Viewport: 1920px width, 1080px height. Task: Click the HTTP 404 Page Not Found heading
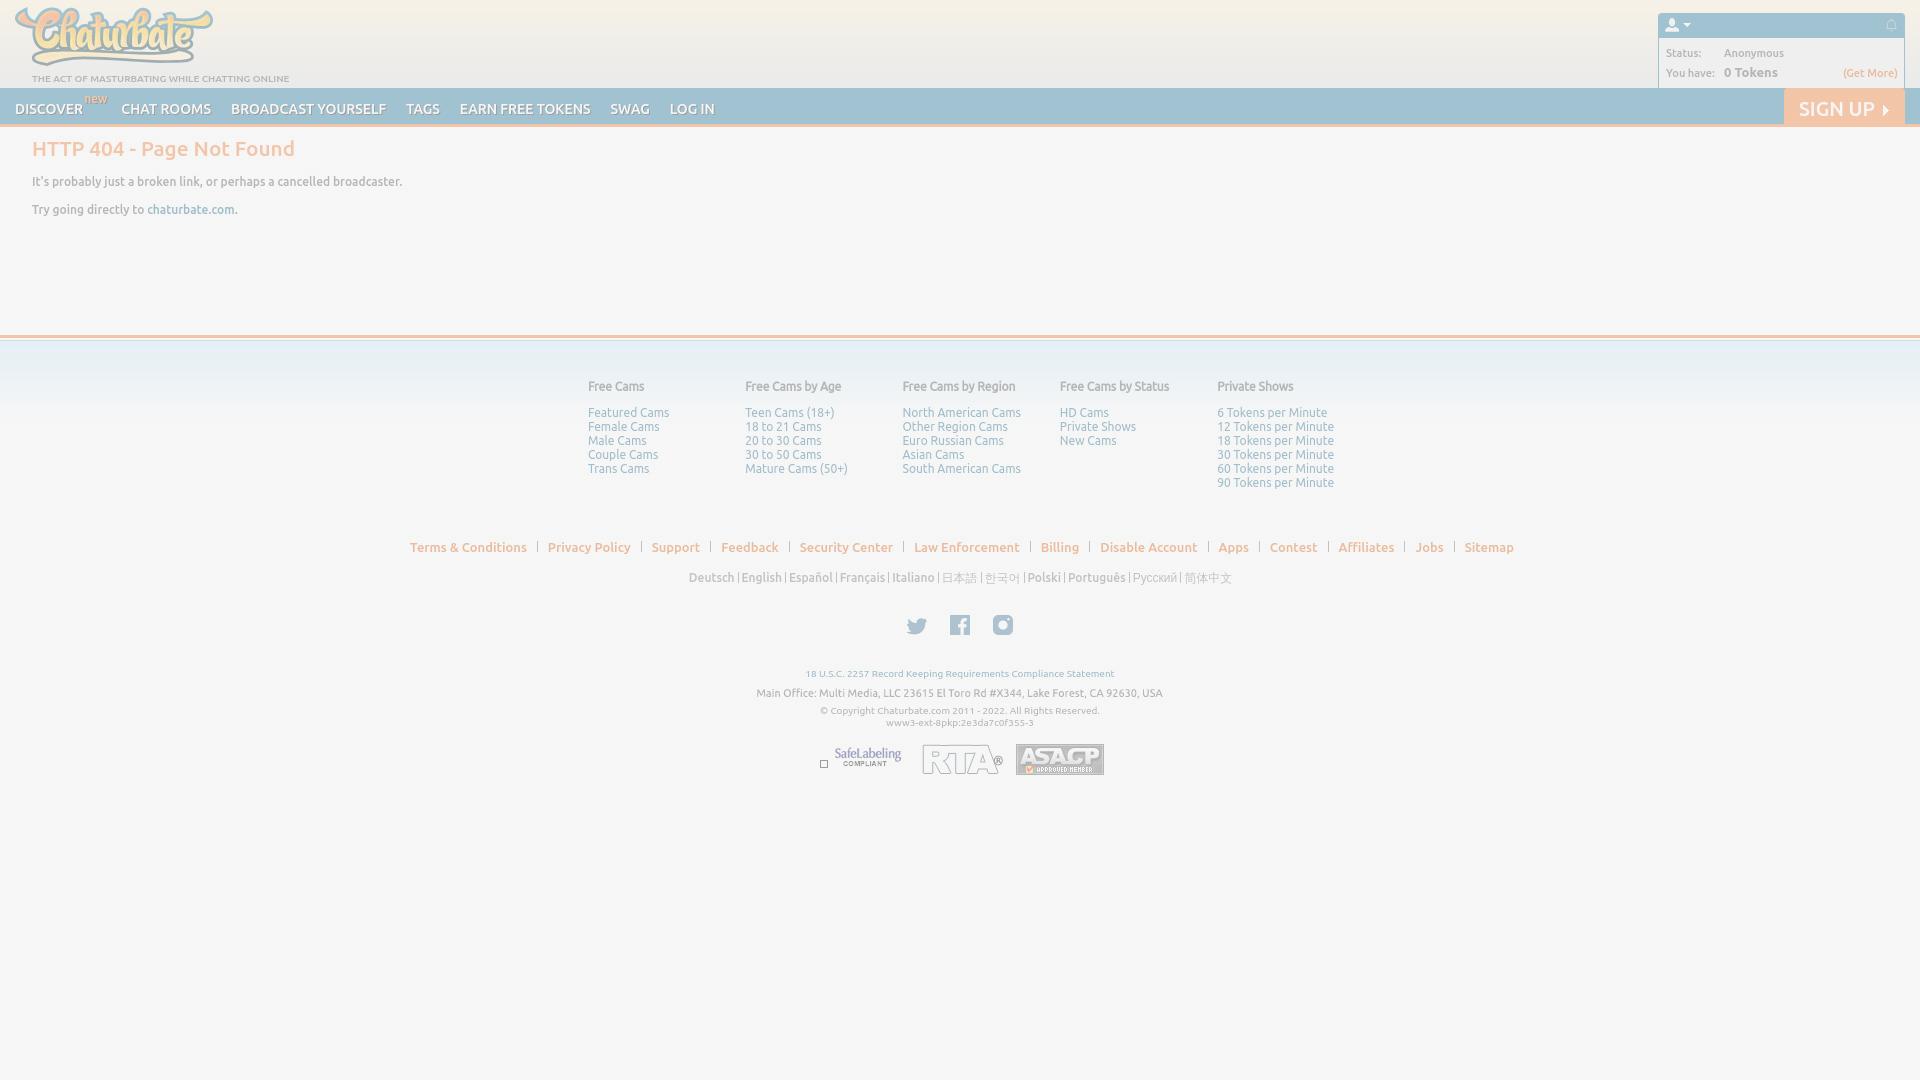163,149
